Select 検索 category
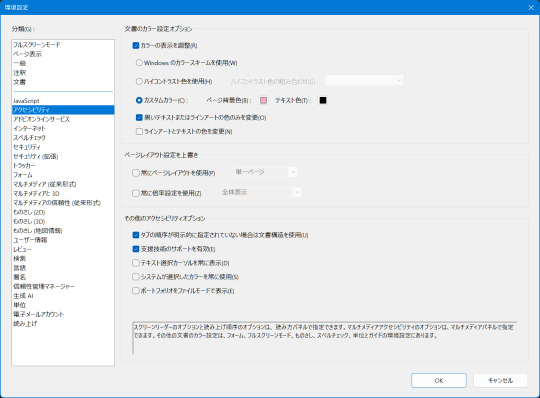 (x=63, y=259)
